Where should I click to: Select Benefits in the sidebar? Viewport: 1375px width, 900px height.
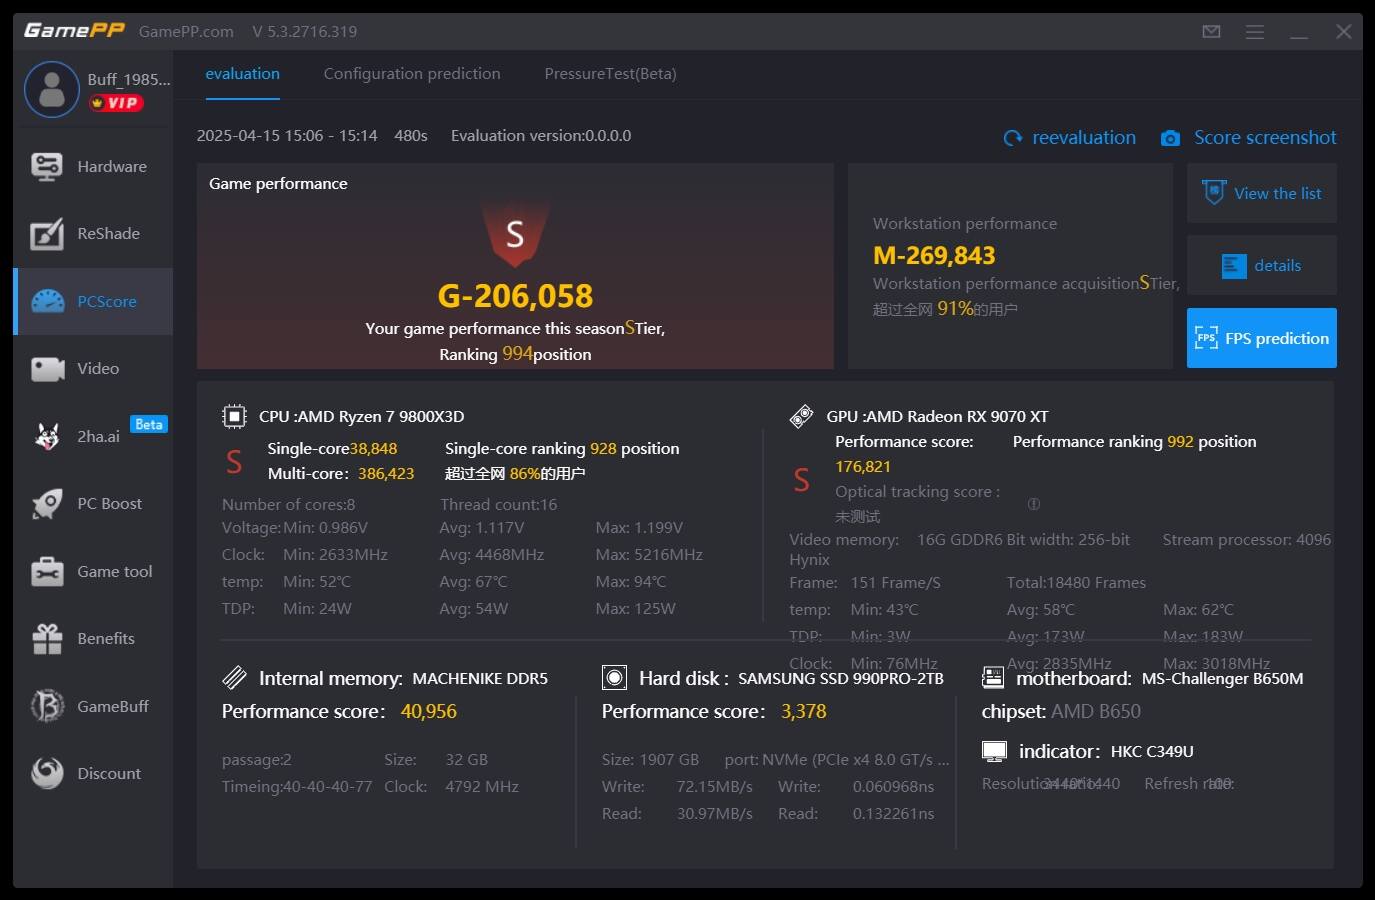click(x=93, y=639)
